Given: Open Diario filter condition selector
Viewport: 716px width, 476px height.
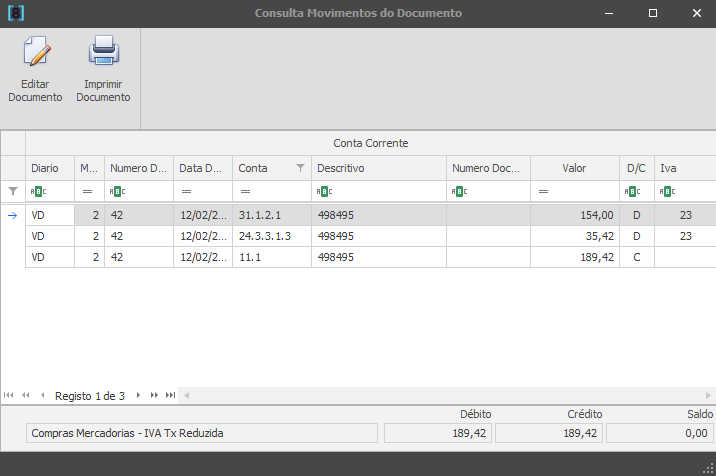Looking at the screenshot, I should pyautogui.click(x=37, y=191).
